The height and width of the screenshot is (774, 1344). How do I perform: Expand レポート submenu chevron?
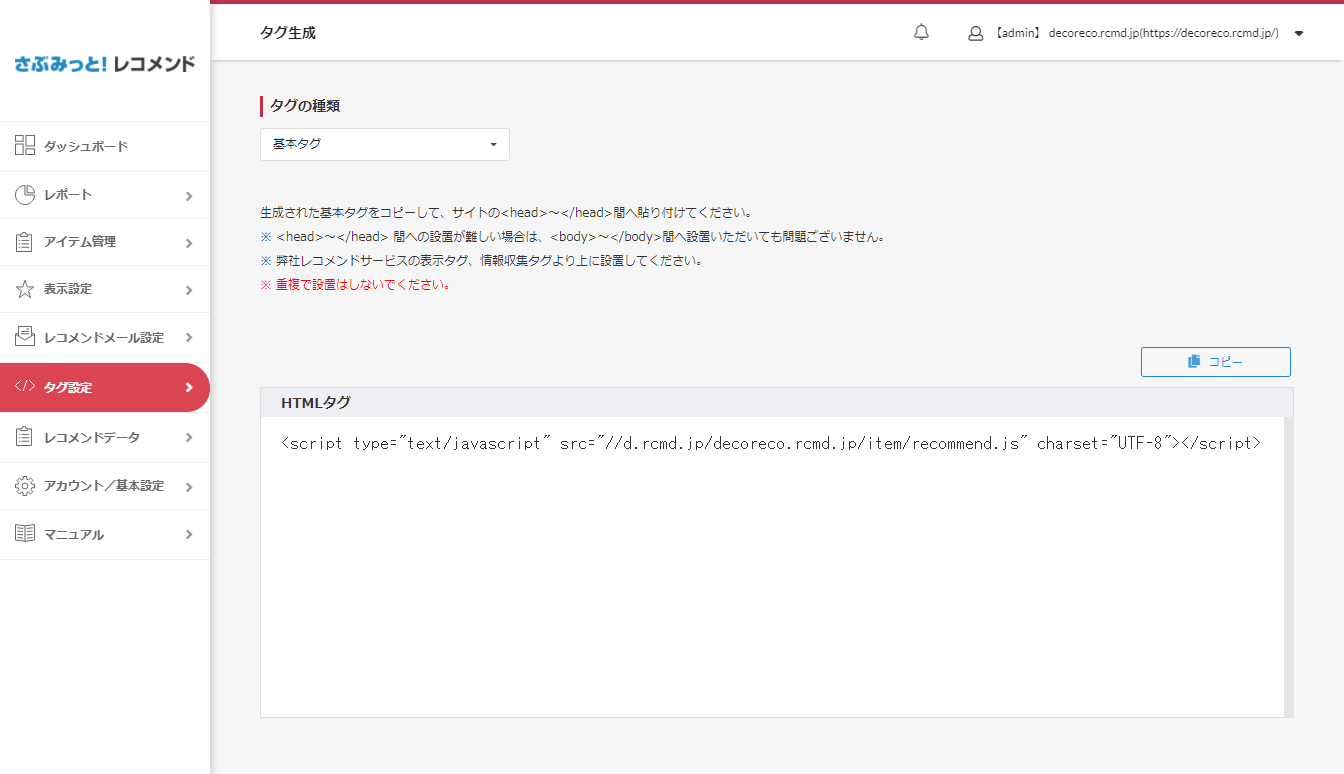(x=189, y=196)
